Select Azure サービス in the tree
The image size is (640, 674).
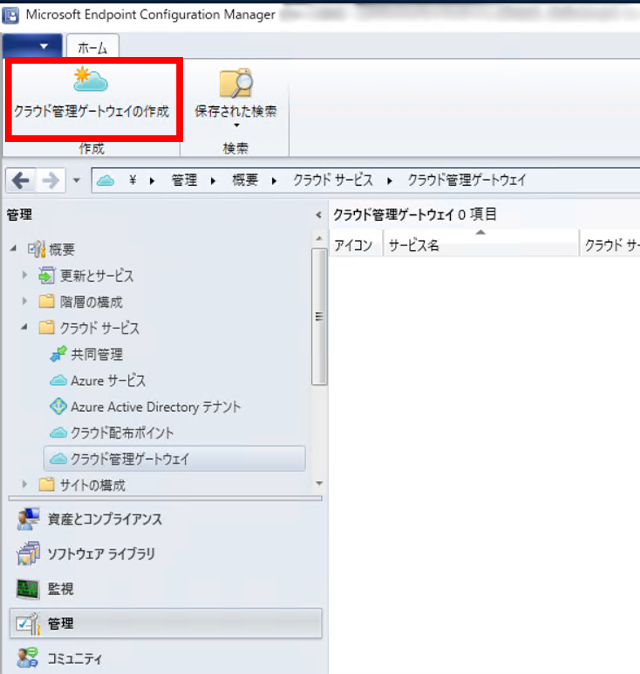tap(107, 381)
